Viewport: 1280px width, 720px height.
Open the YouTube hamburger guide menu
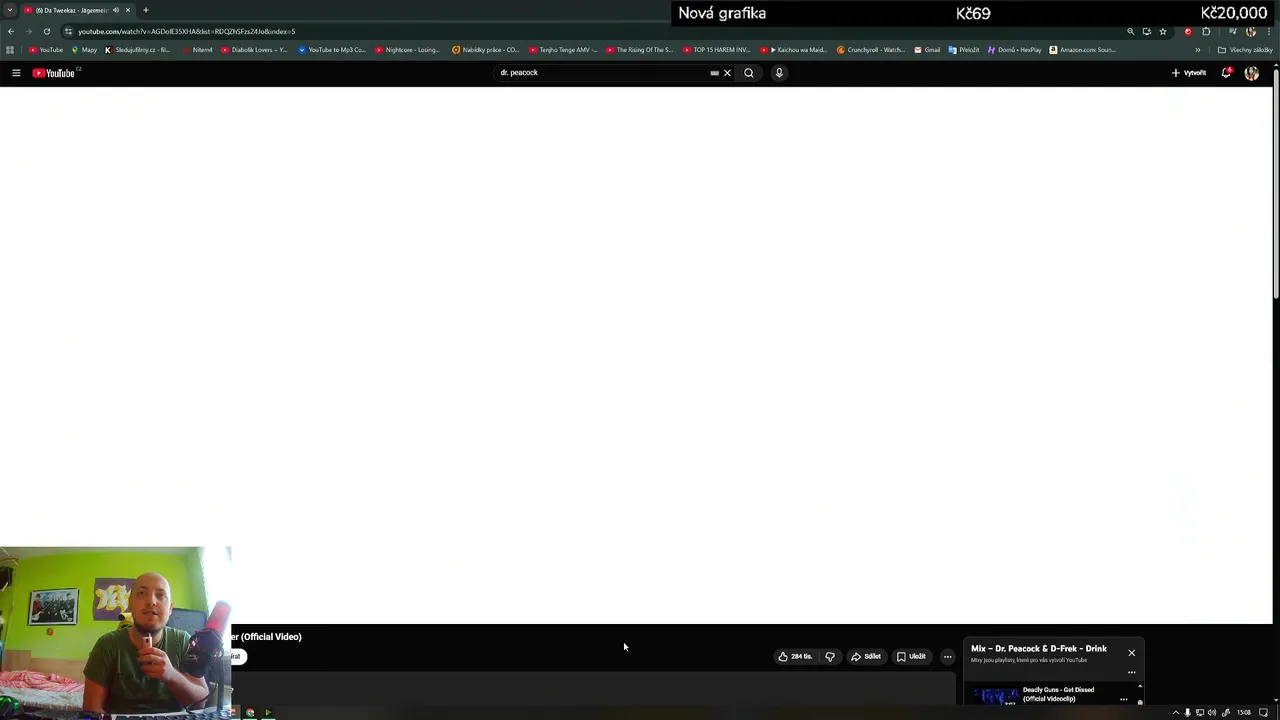coord(16,73)
